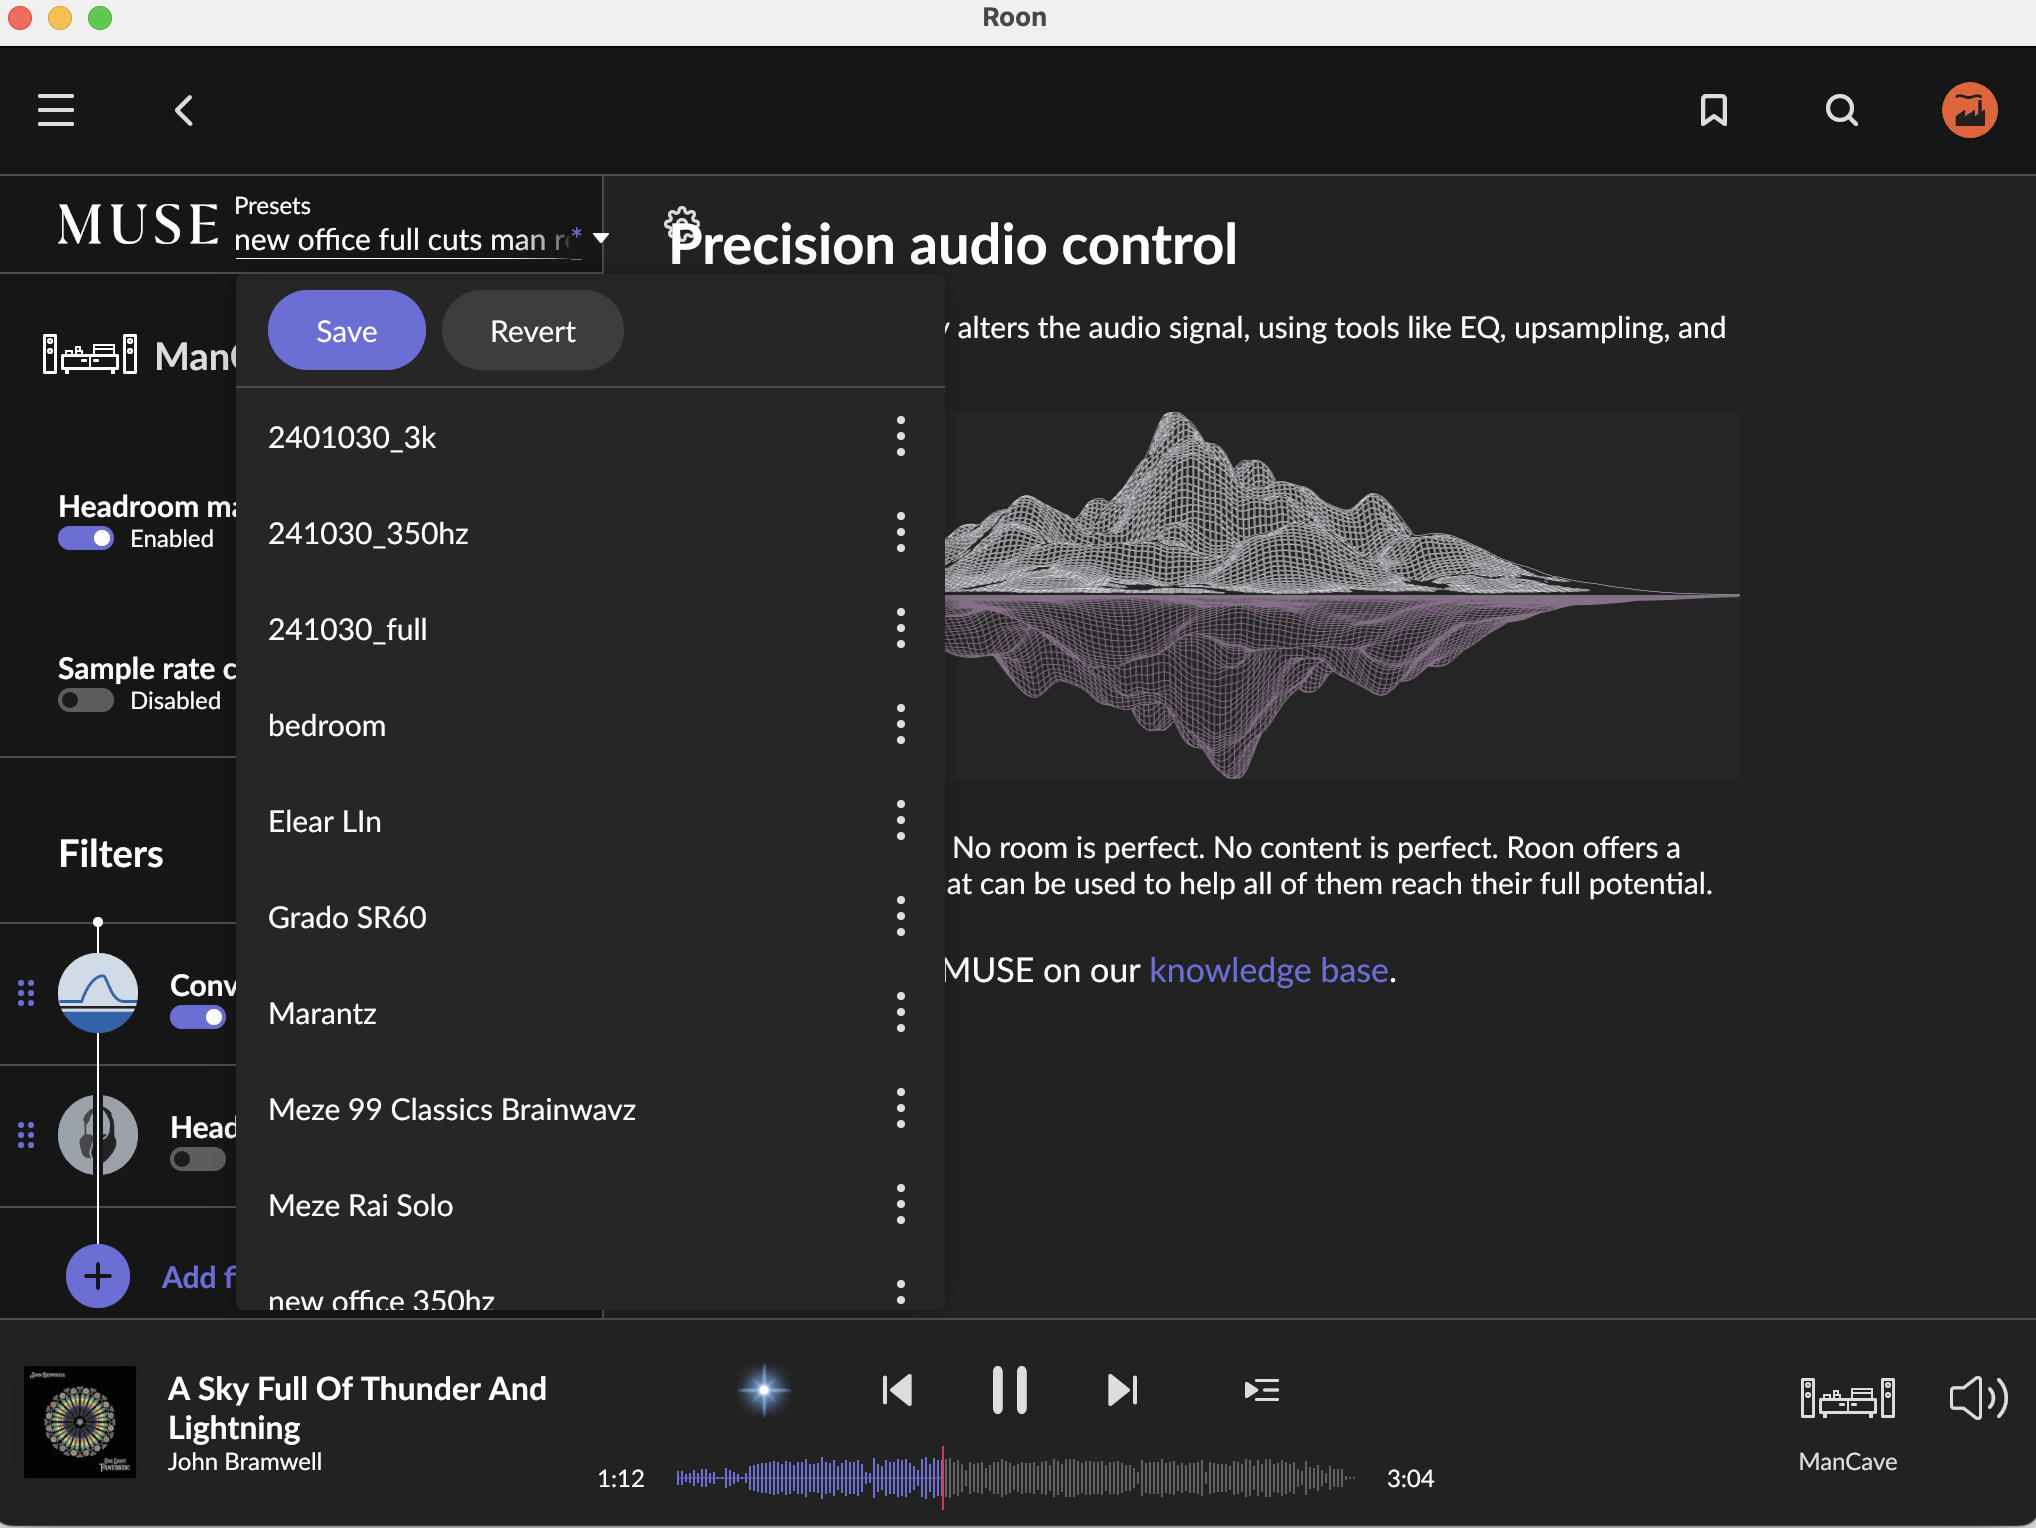Click the album art thumbnail
This screenshot has height=1528, width=2036.
click(80, 1422)
